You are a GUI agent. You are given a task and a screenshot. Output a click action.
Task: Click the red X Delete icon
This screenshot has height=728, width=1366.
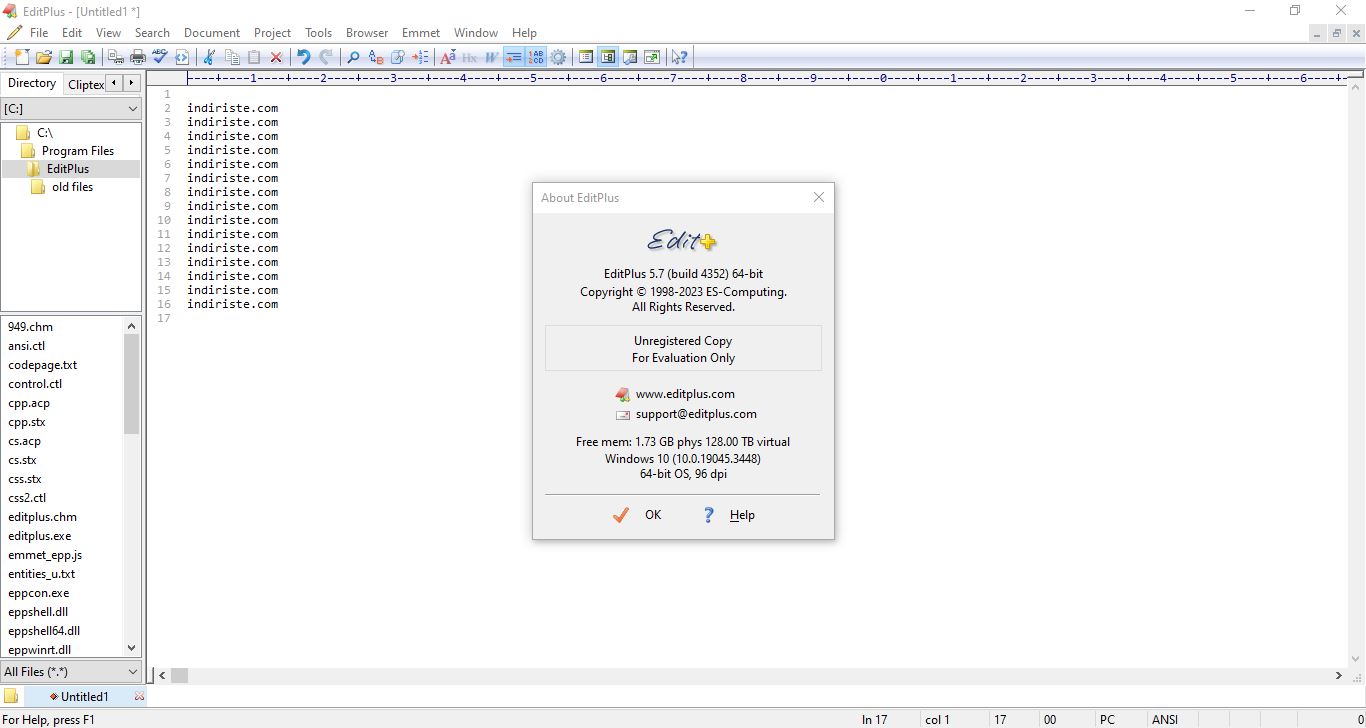(276, 57)
